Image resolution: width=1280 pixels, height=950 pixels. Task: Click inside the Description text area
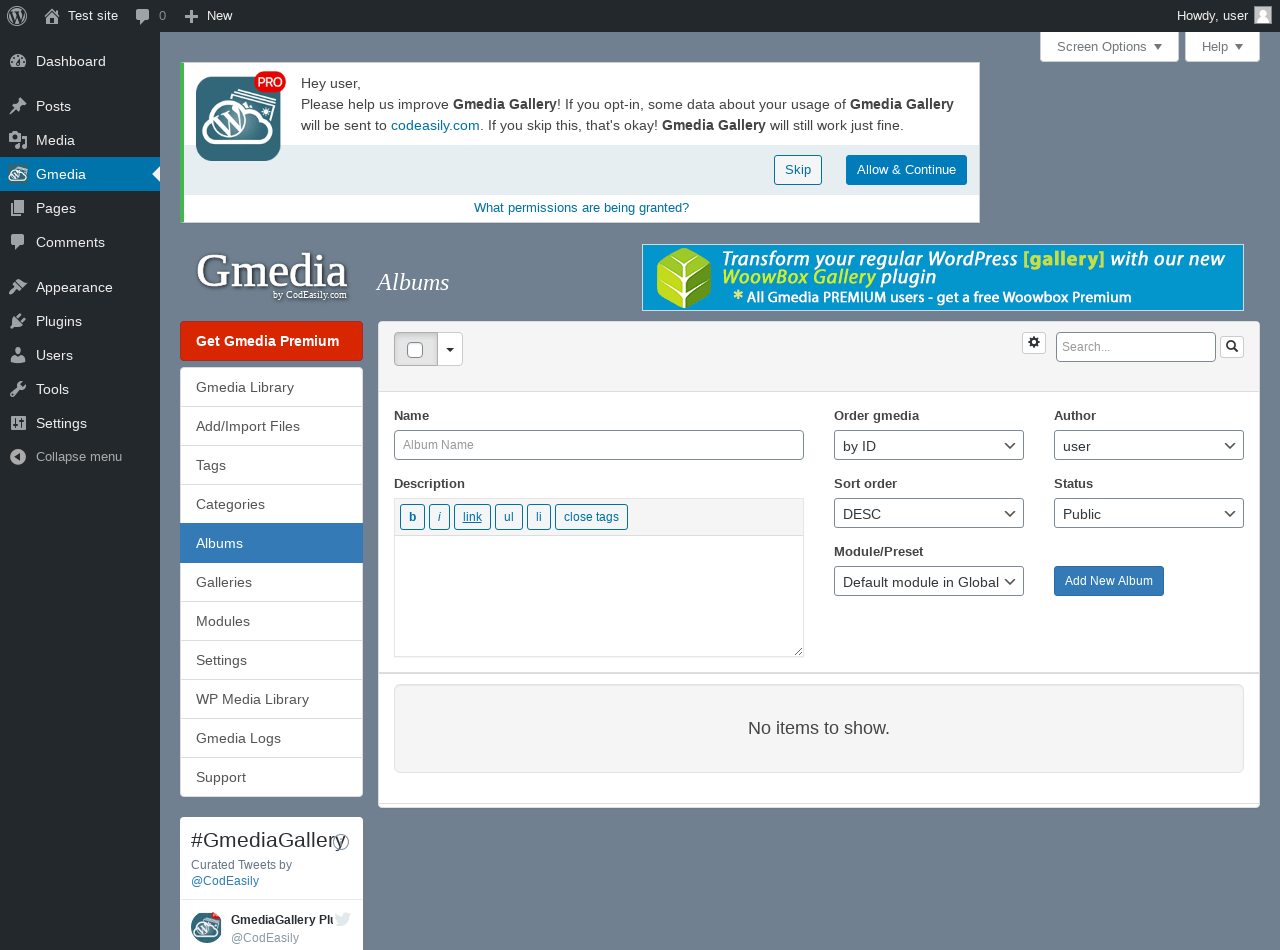[x=599, y=596]
